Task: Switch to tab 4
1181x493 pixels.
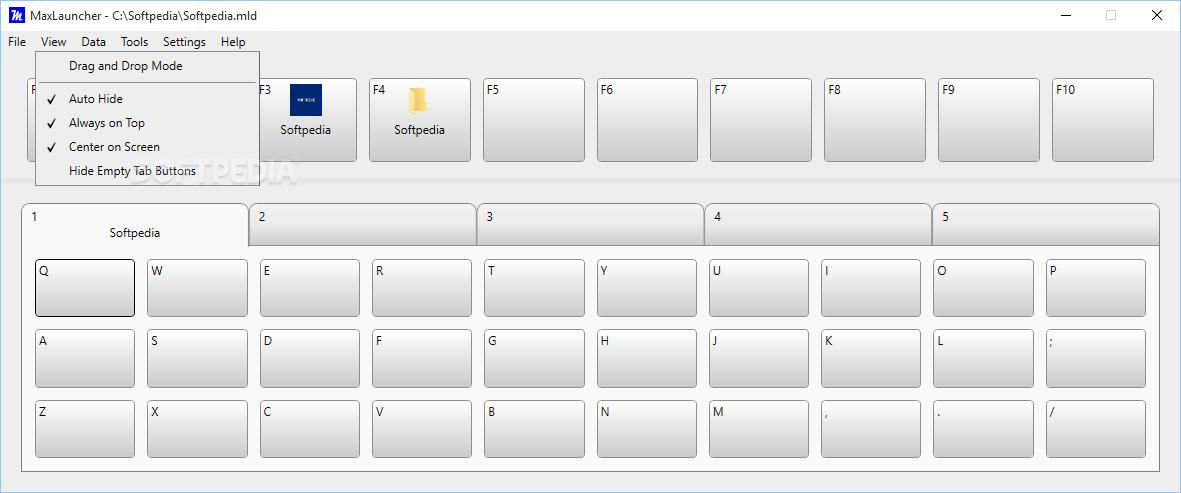Action: click(818, 224)
